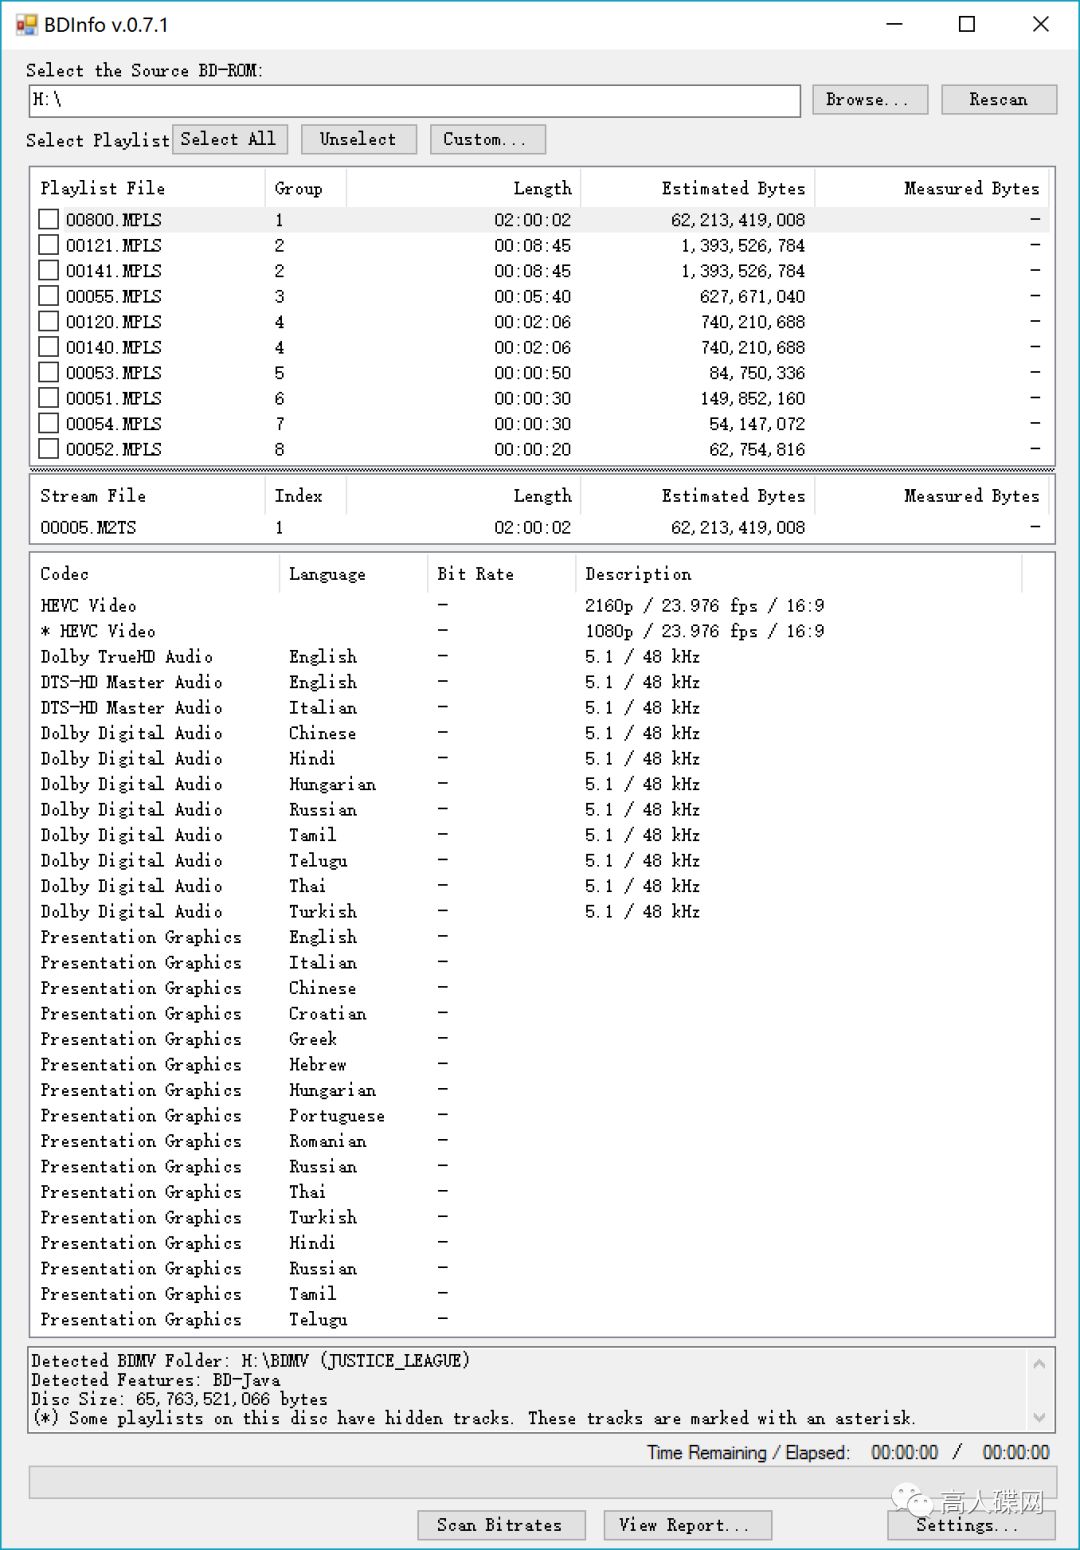This screenshot has height=1550, width=1080.
Task: Open the Settings... dialog
Action: (x=970, y=1525)
